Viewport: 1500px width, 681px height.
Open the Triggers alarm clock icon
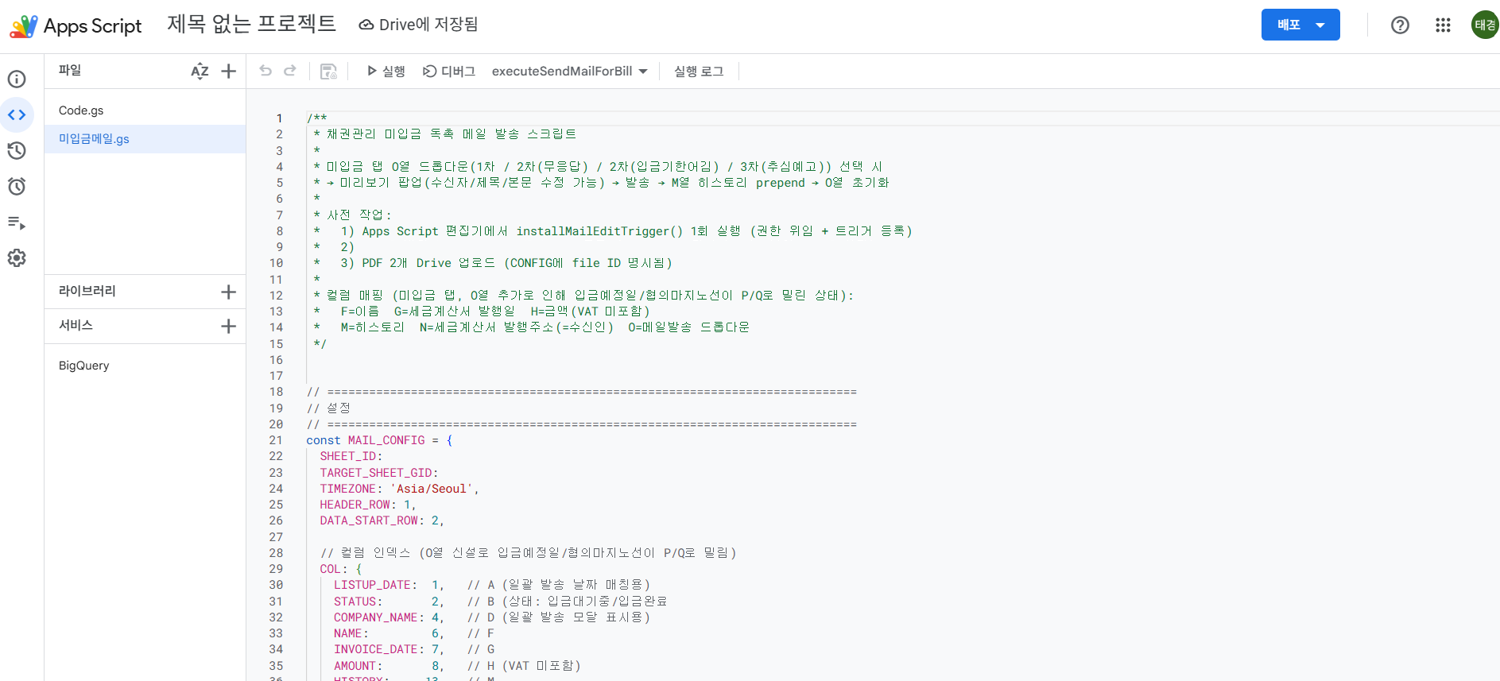tap(17, 187)
